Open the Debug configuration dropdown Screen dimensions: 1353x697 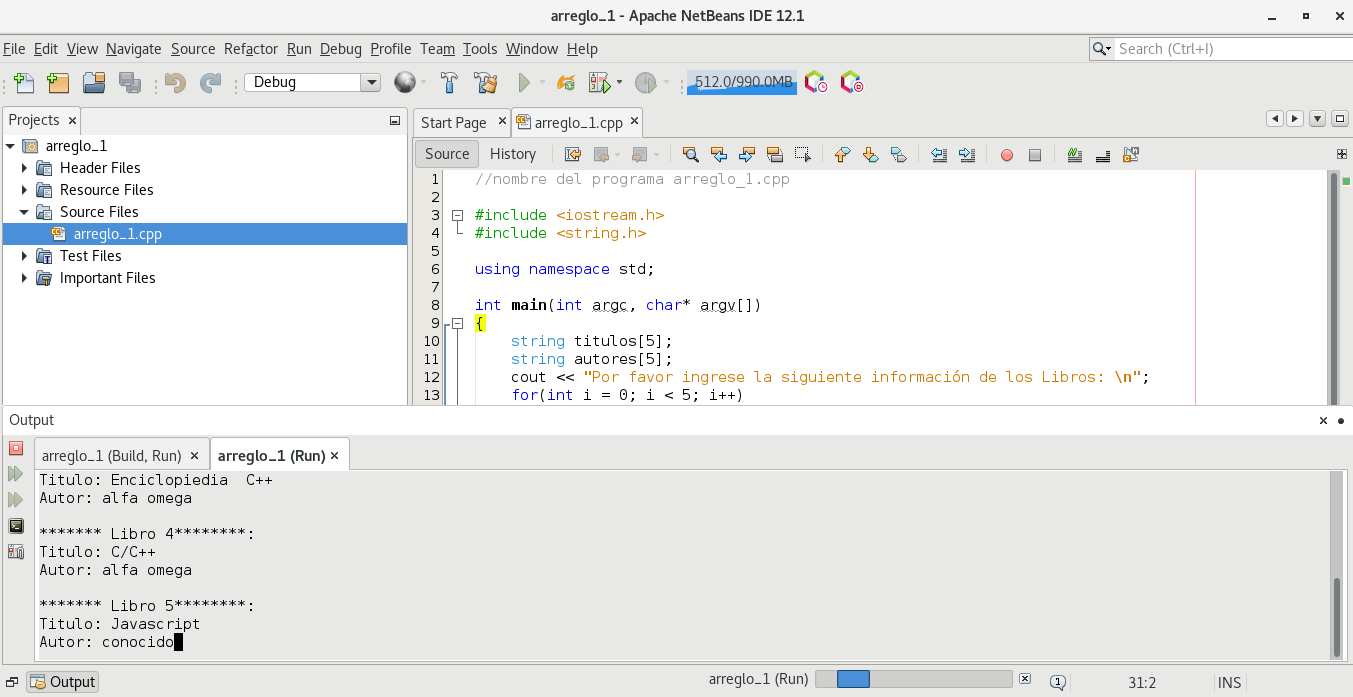pos(370,83)
